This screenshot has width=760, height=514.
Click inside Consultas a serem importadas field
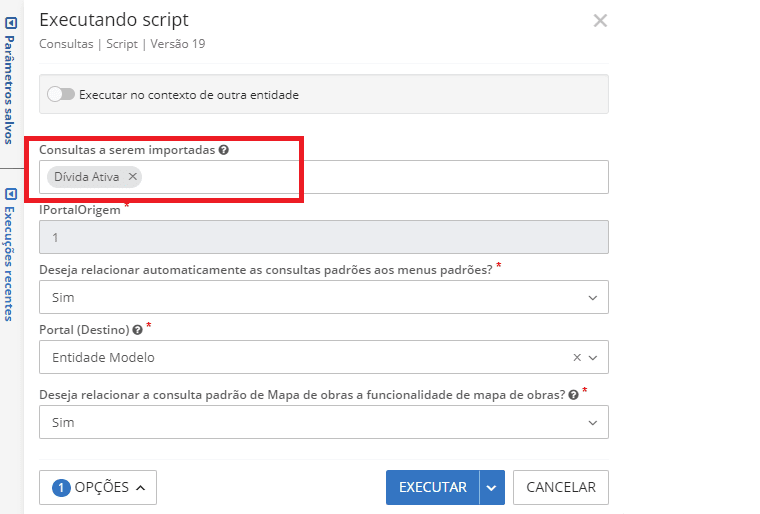(x=324, y=177)
